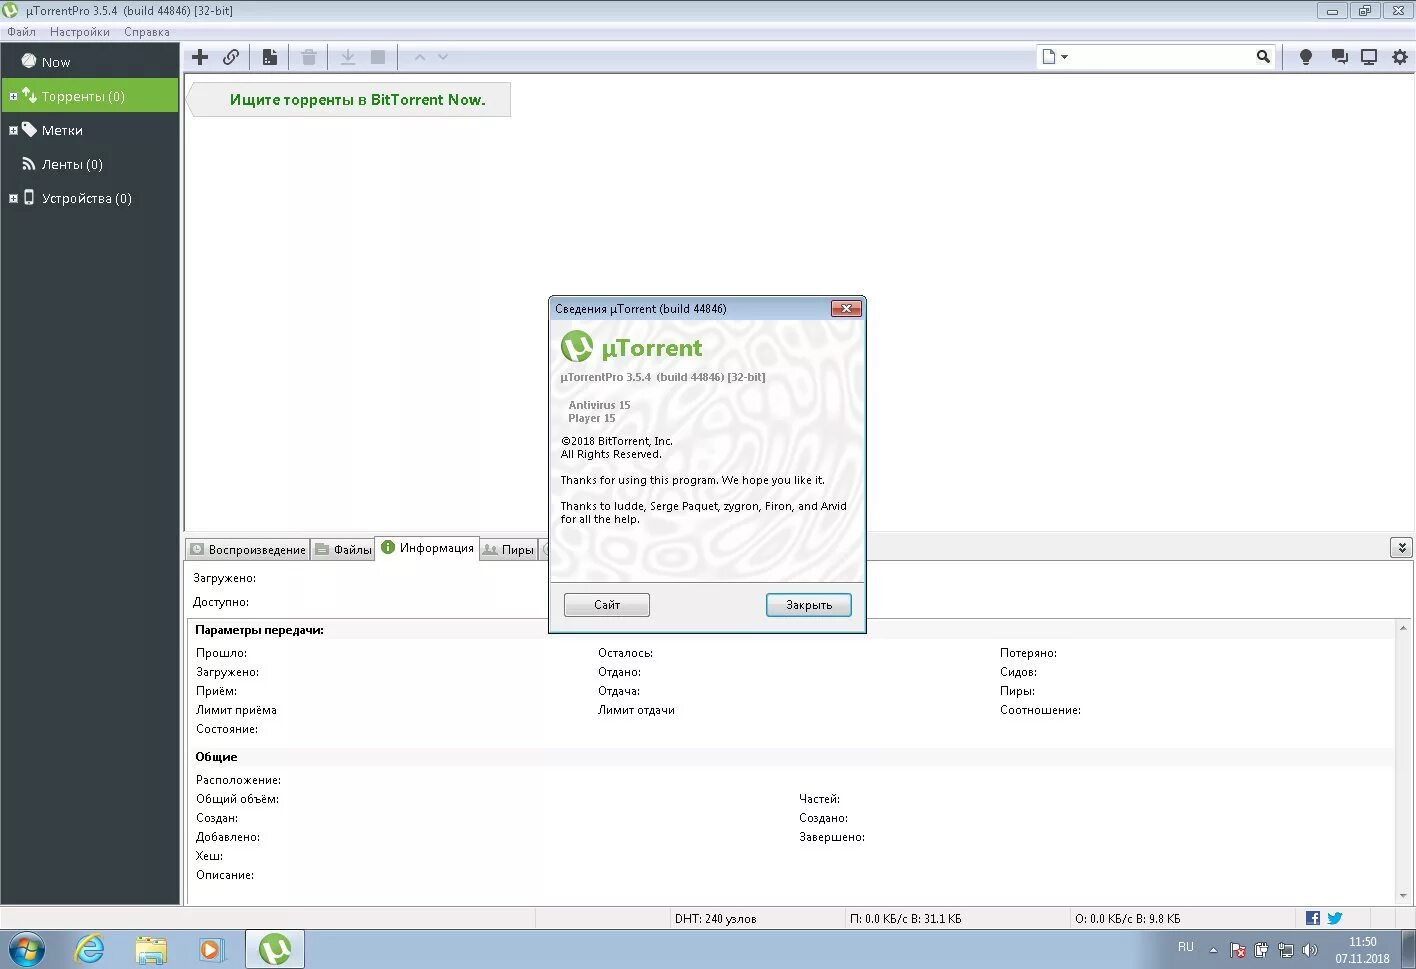Open search provider dropdown arrow
1416x969 pixels.
(1064, 57)
